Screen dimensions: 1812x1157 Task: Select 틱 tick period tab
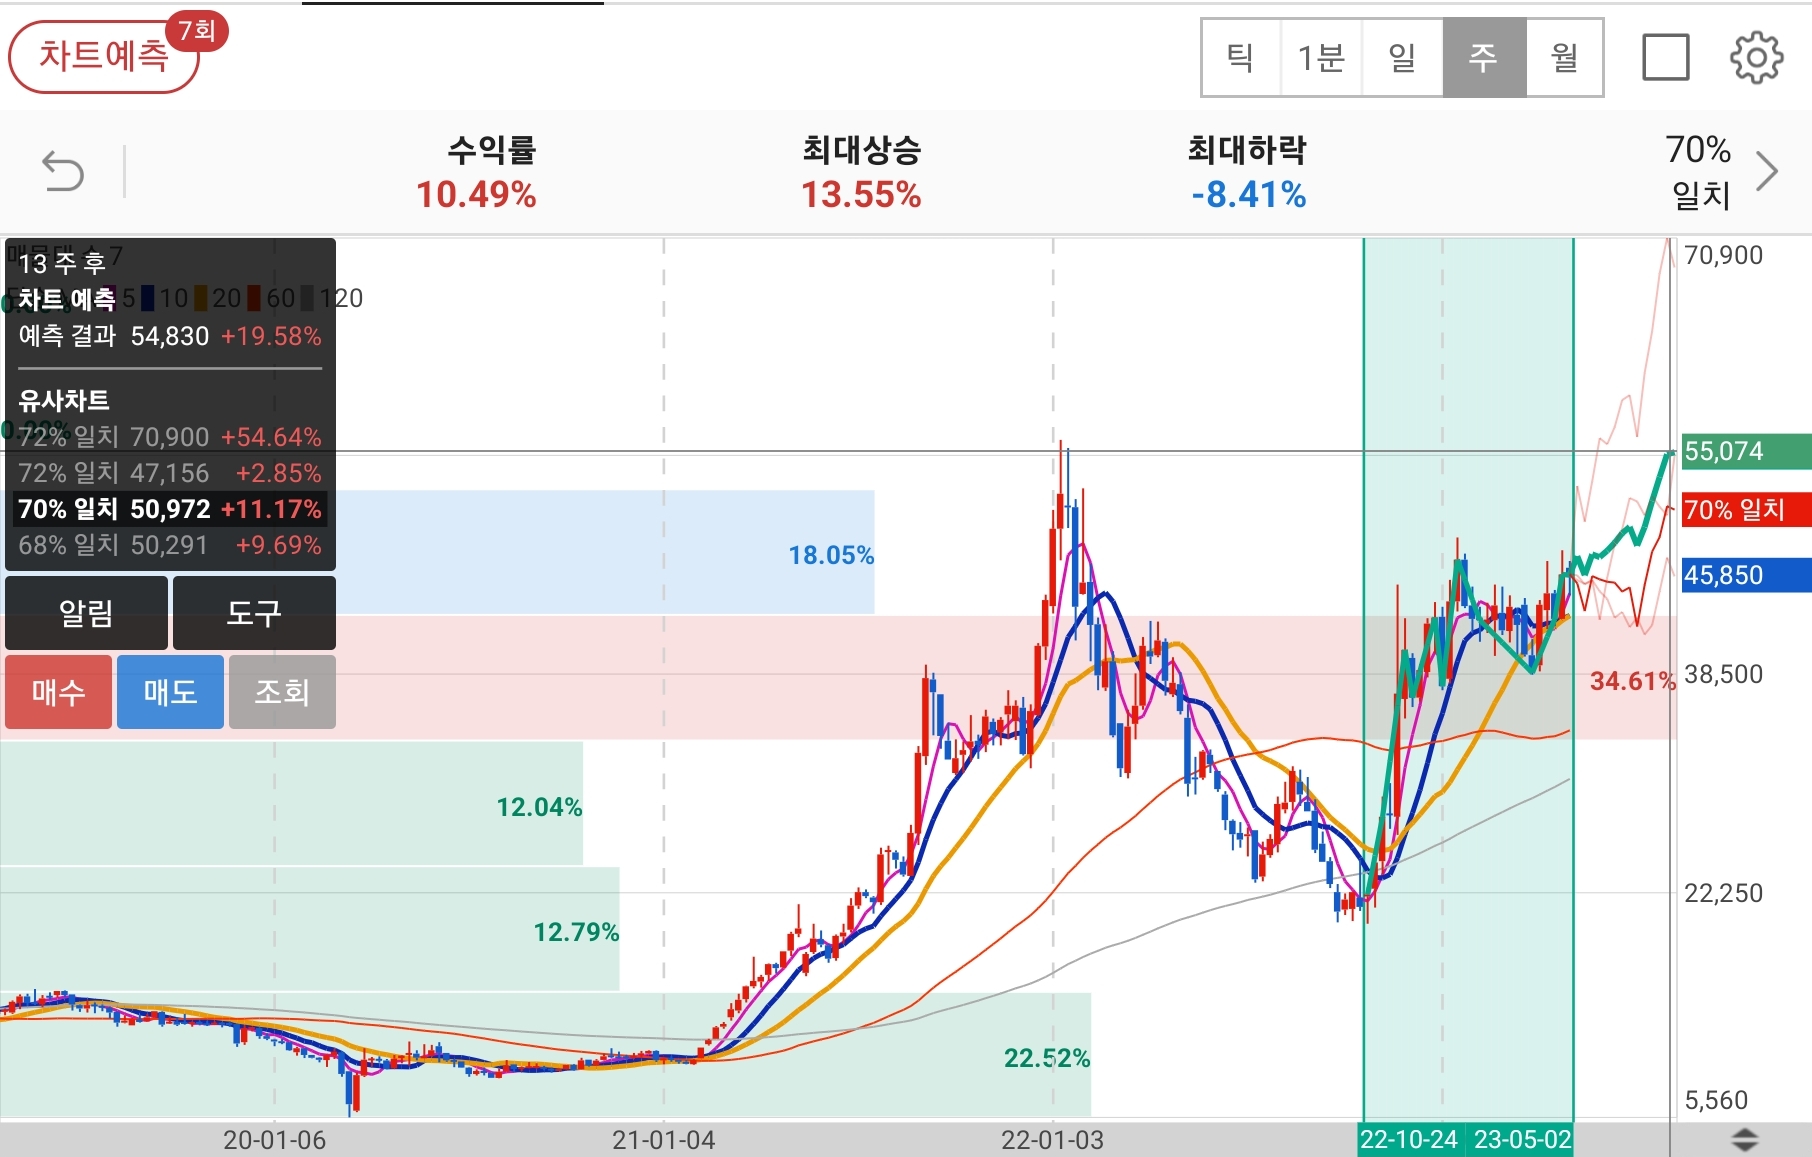[1241, 58]
